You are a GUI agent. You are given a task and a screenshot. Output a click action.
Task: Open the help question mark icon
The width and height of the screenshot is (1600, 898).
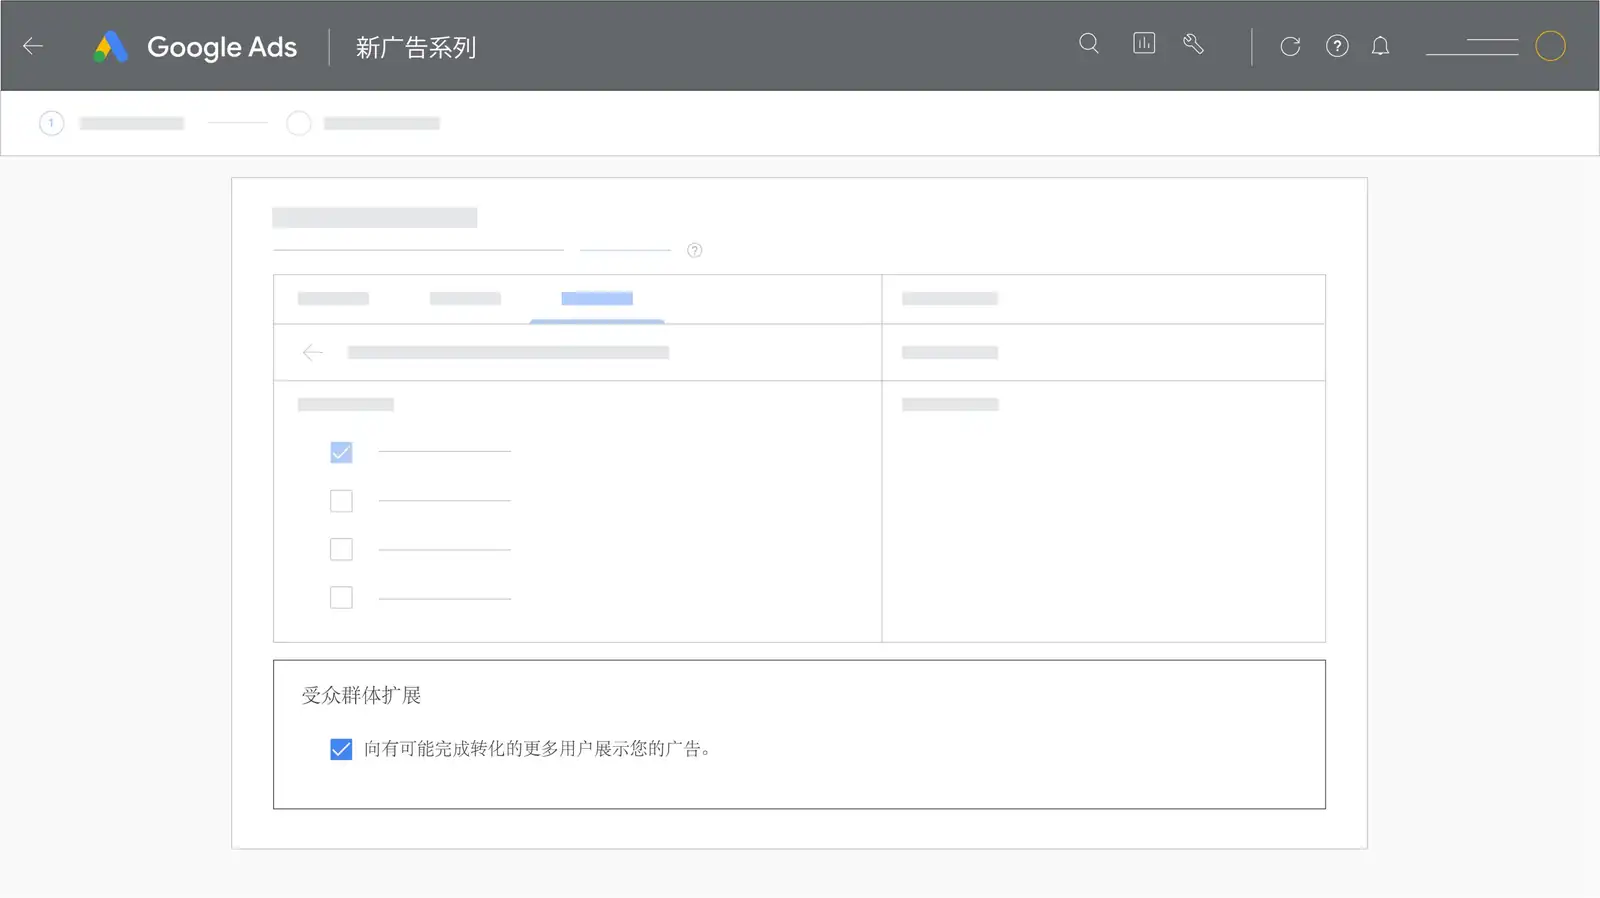coord(1337,46)
